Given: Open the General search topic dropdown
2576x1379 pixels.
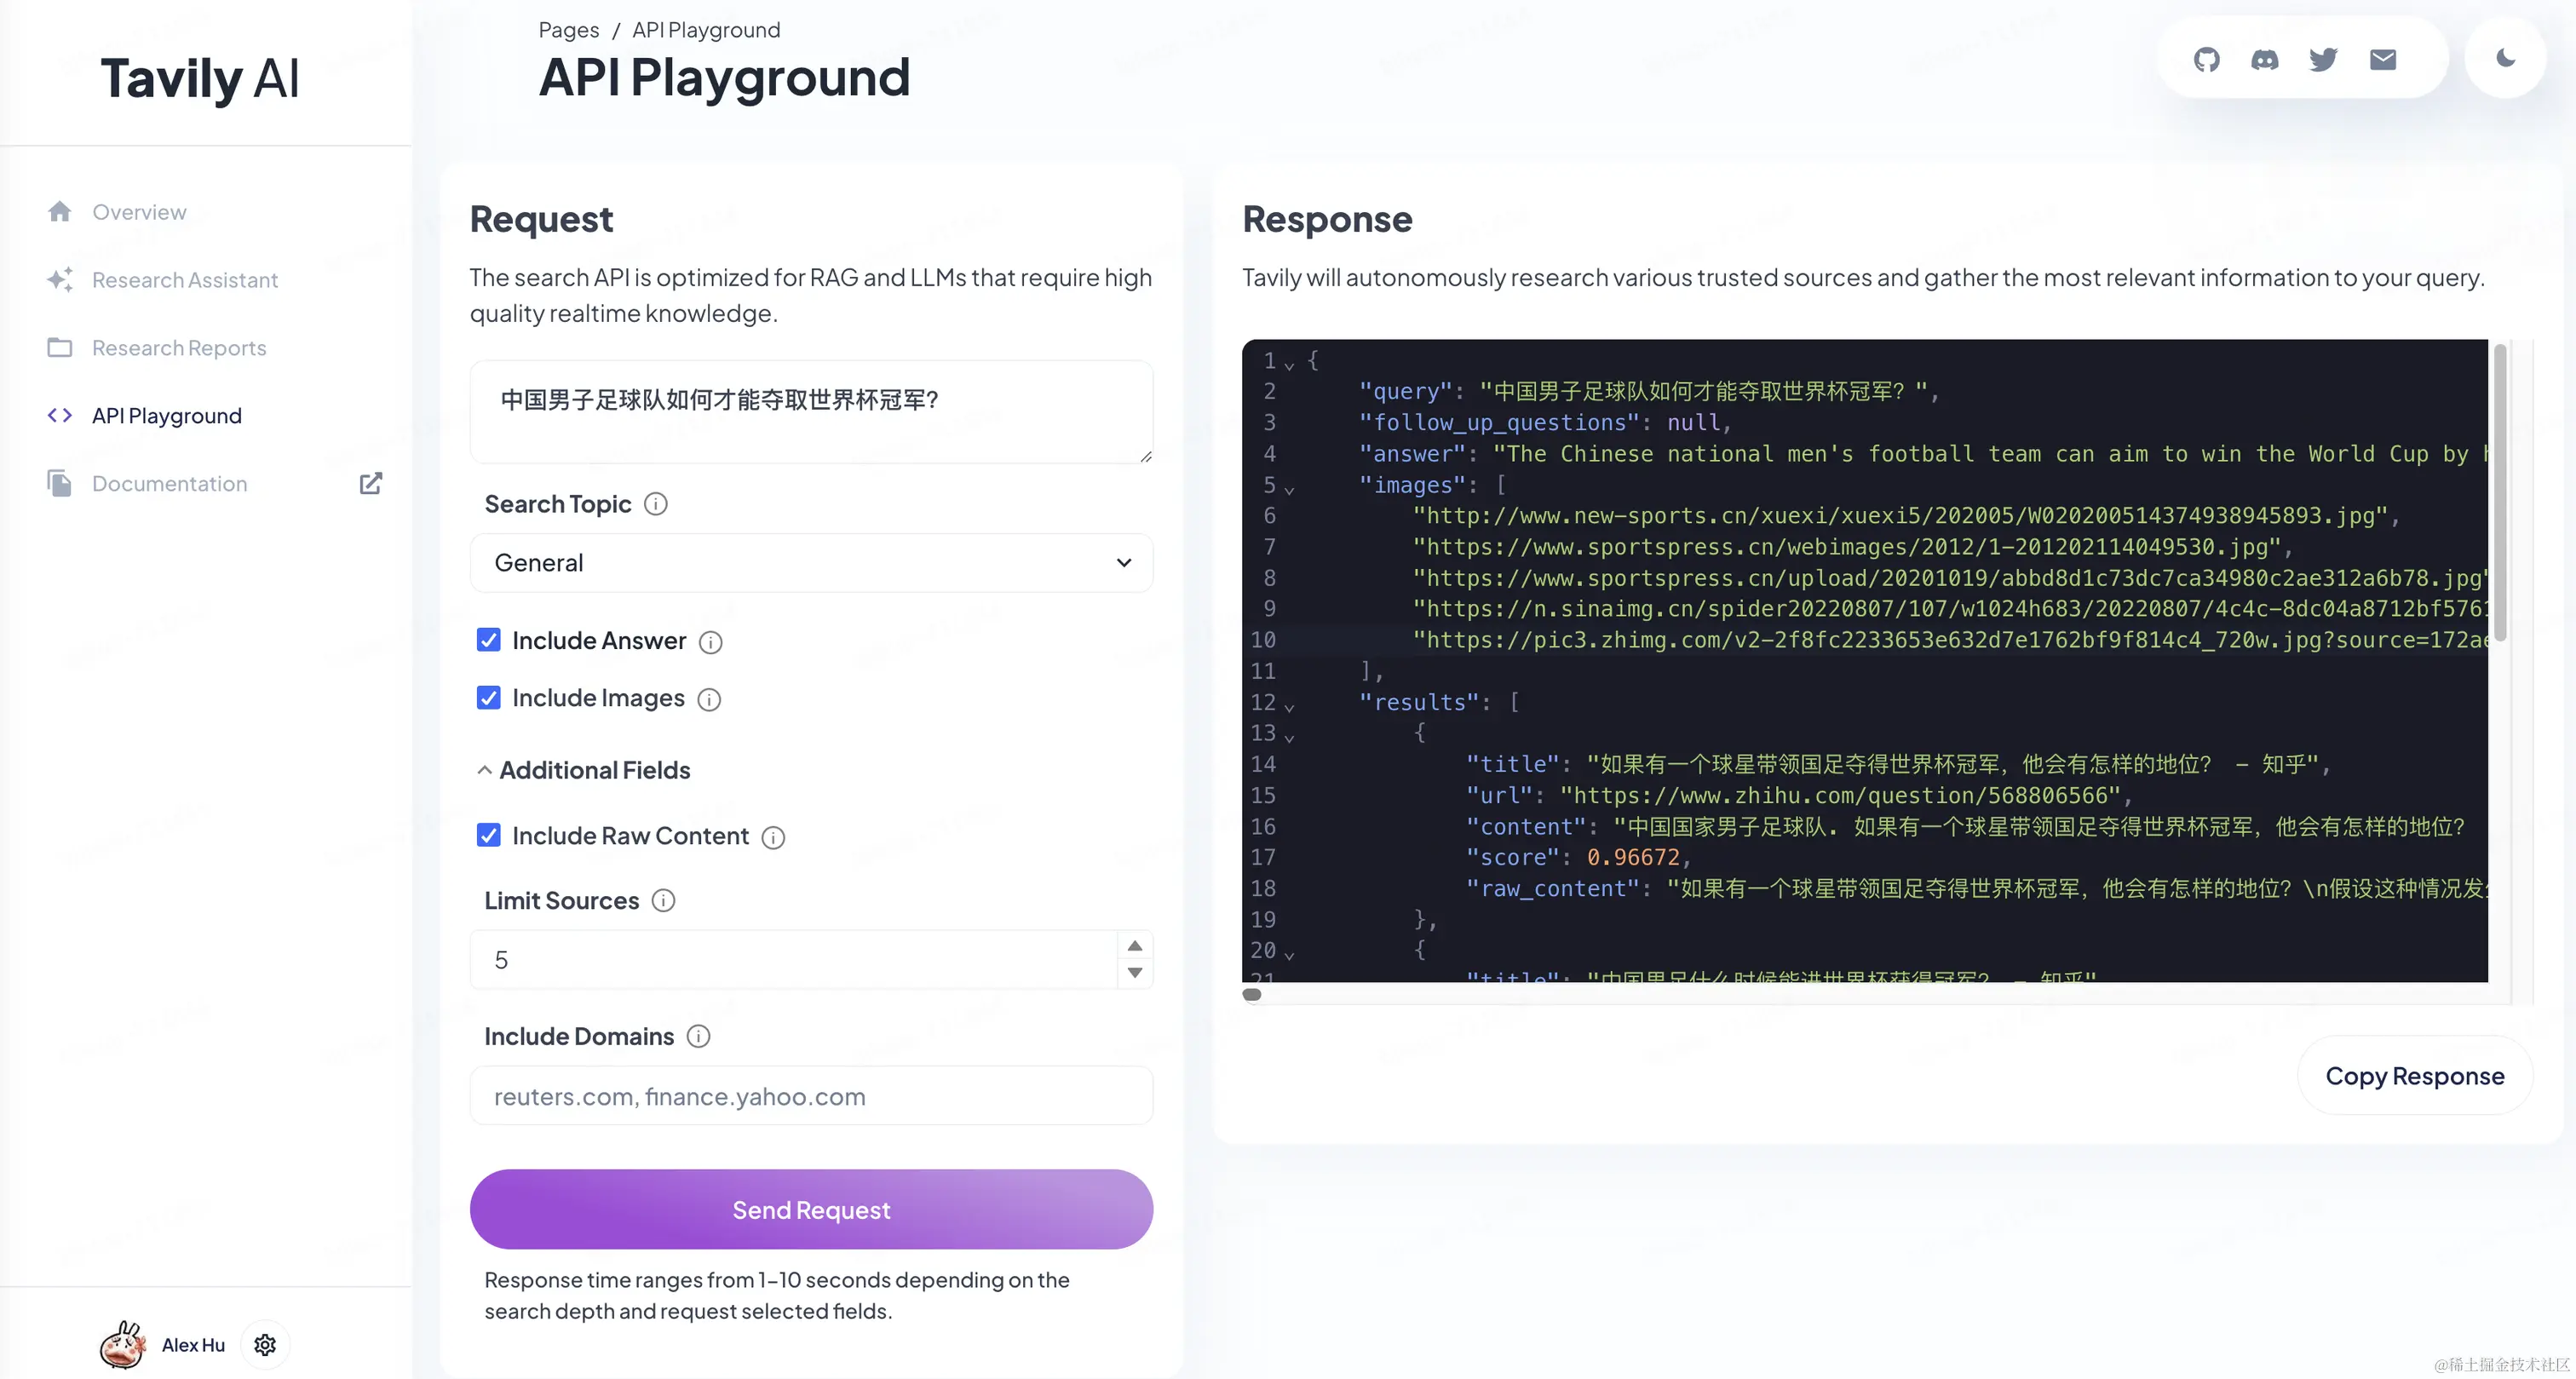Looking at the screenshot, I should (x=810, y=563).
